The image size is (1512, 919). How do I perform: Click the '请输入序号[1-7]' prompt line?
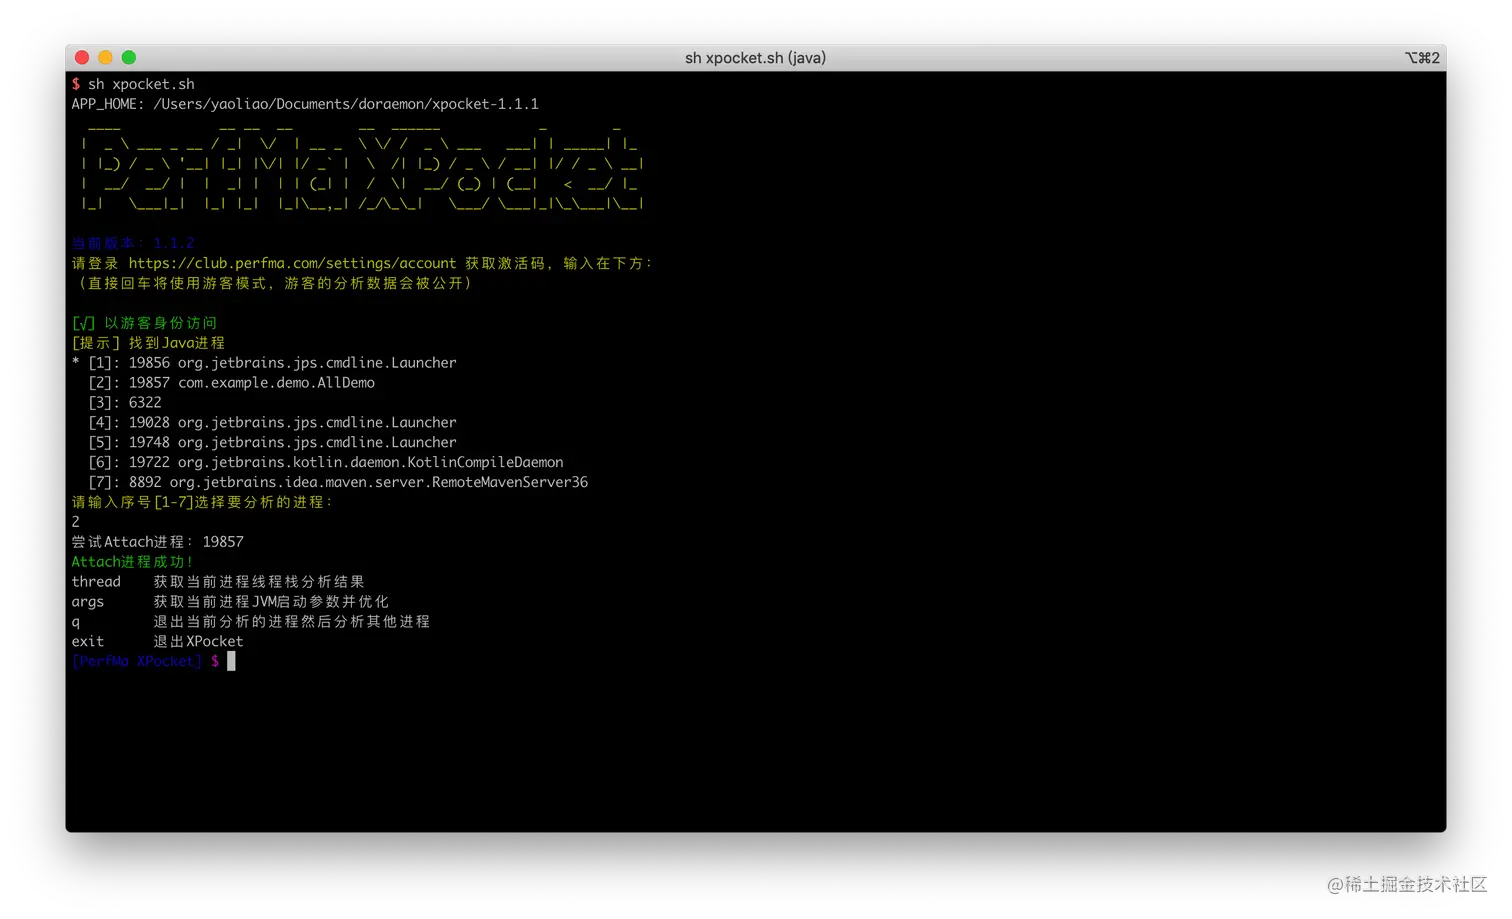click(202, 502)
